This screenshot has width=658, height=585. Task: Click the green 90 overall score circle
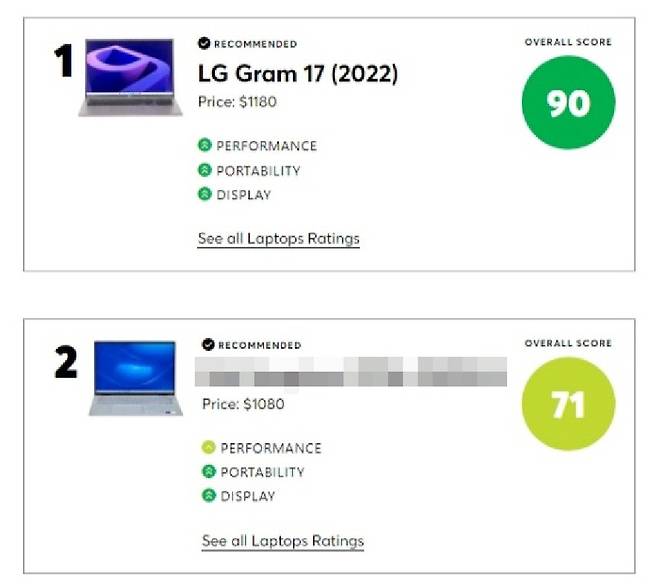click(569, 103)
